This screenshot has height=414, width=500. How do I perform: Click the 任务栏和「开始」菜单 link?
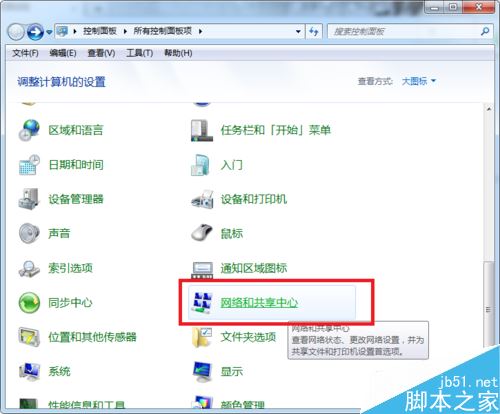tap(275, 130)
